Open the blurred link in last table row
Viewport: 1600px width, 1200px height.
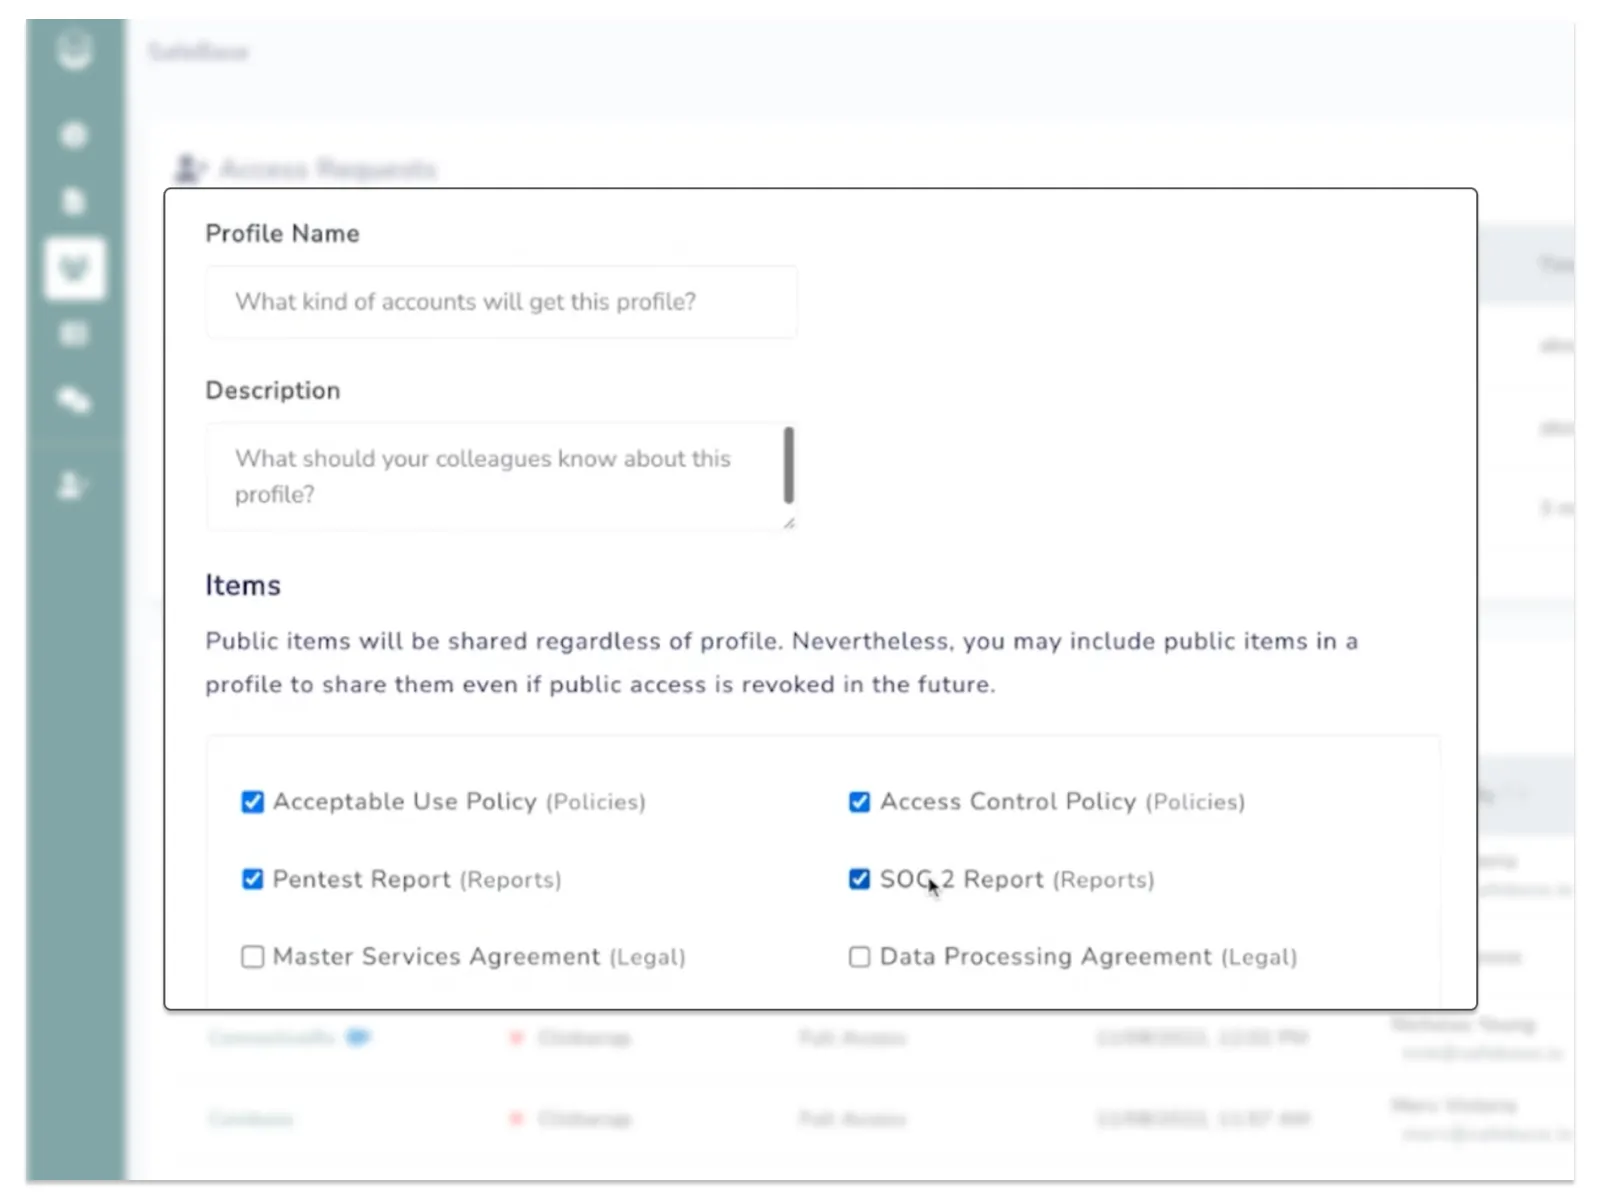tap(251, 1118)
